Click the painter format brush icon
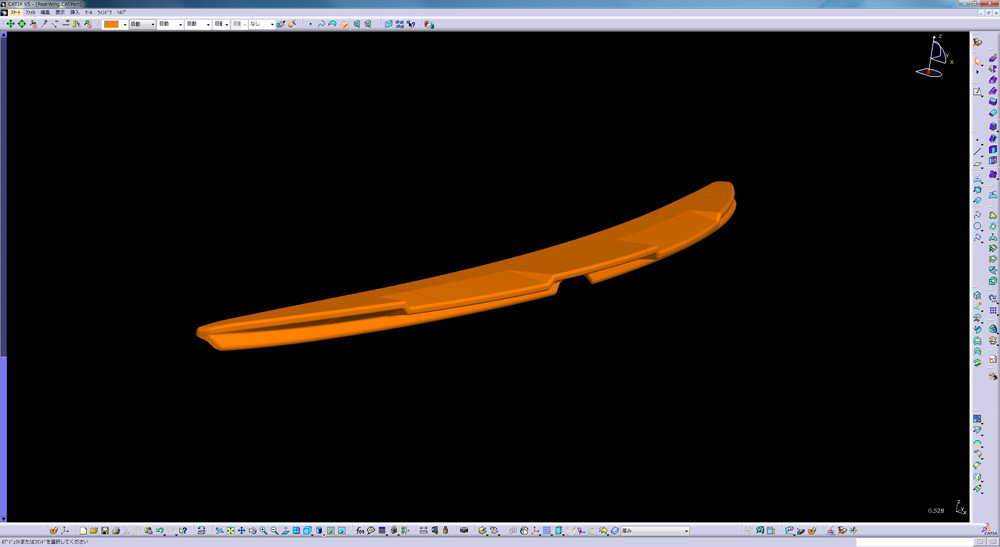The image size is (1000, 547). pos(281,24)
